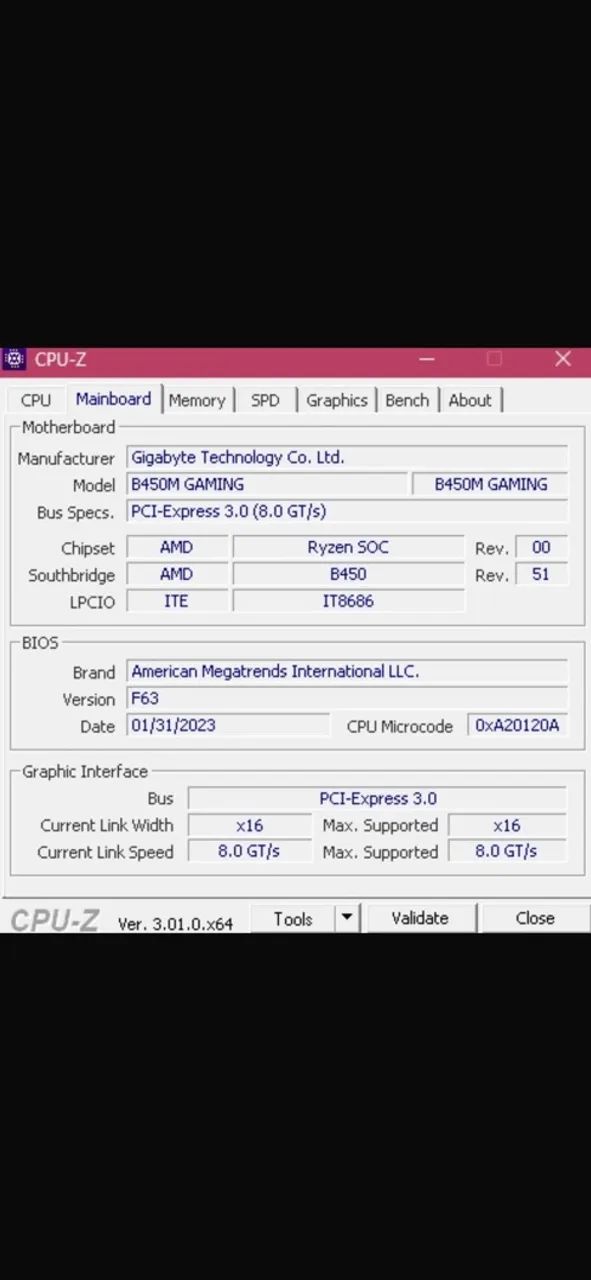Click the BIOS Date value 01/31/2023

coord(228,725)
